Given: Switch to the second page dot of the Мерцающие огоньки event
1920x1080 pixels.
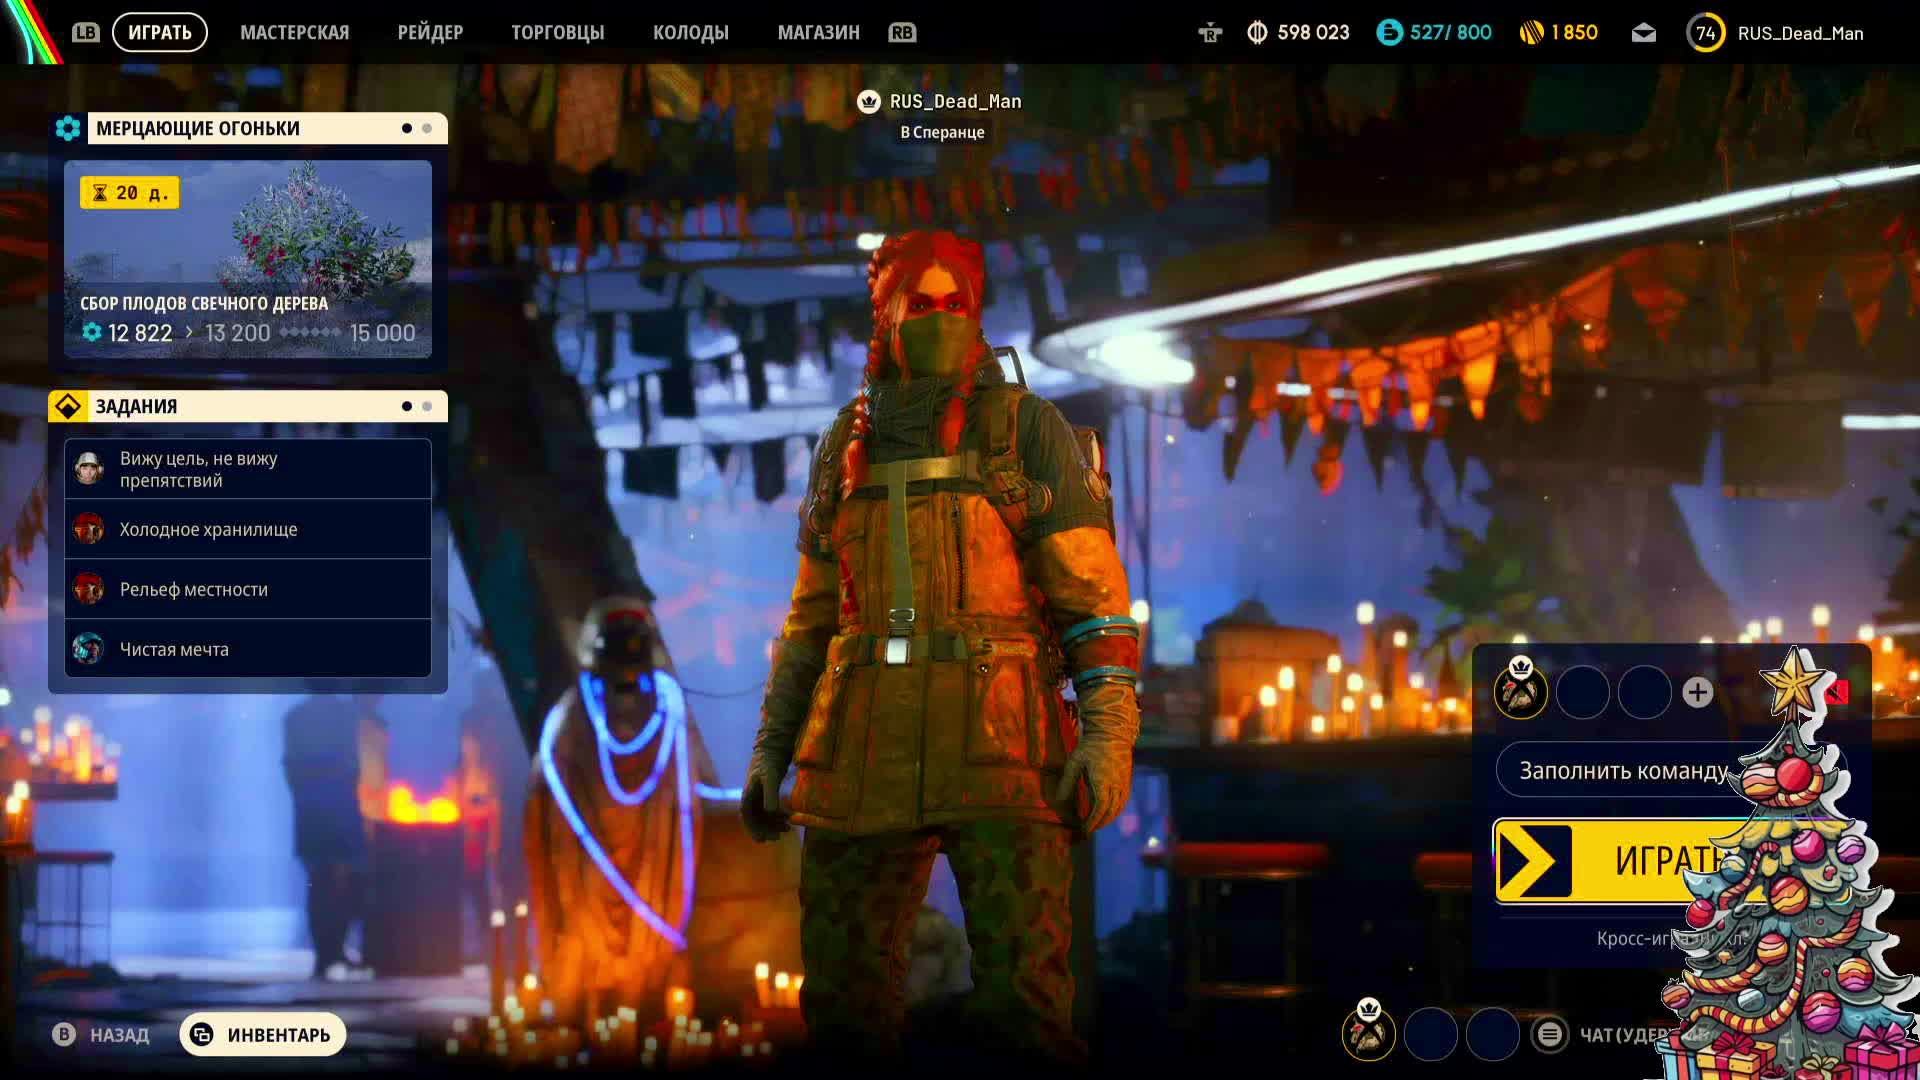Looking at the screenshot, I should pyautogui.click(x=427, y=128).
